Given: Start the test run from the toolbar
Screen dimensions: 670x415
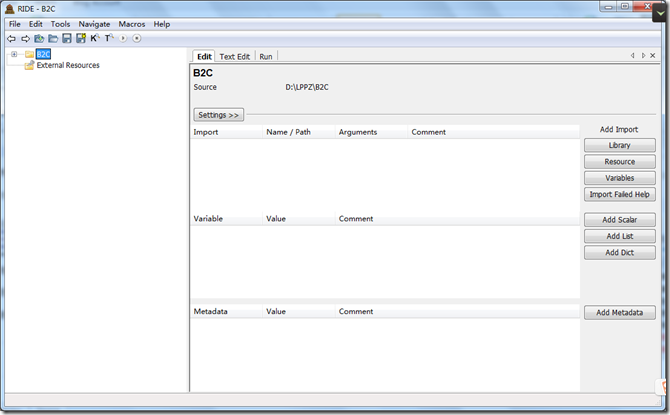Looking at the screenshot, I should 123,38.
